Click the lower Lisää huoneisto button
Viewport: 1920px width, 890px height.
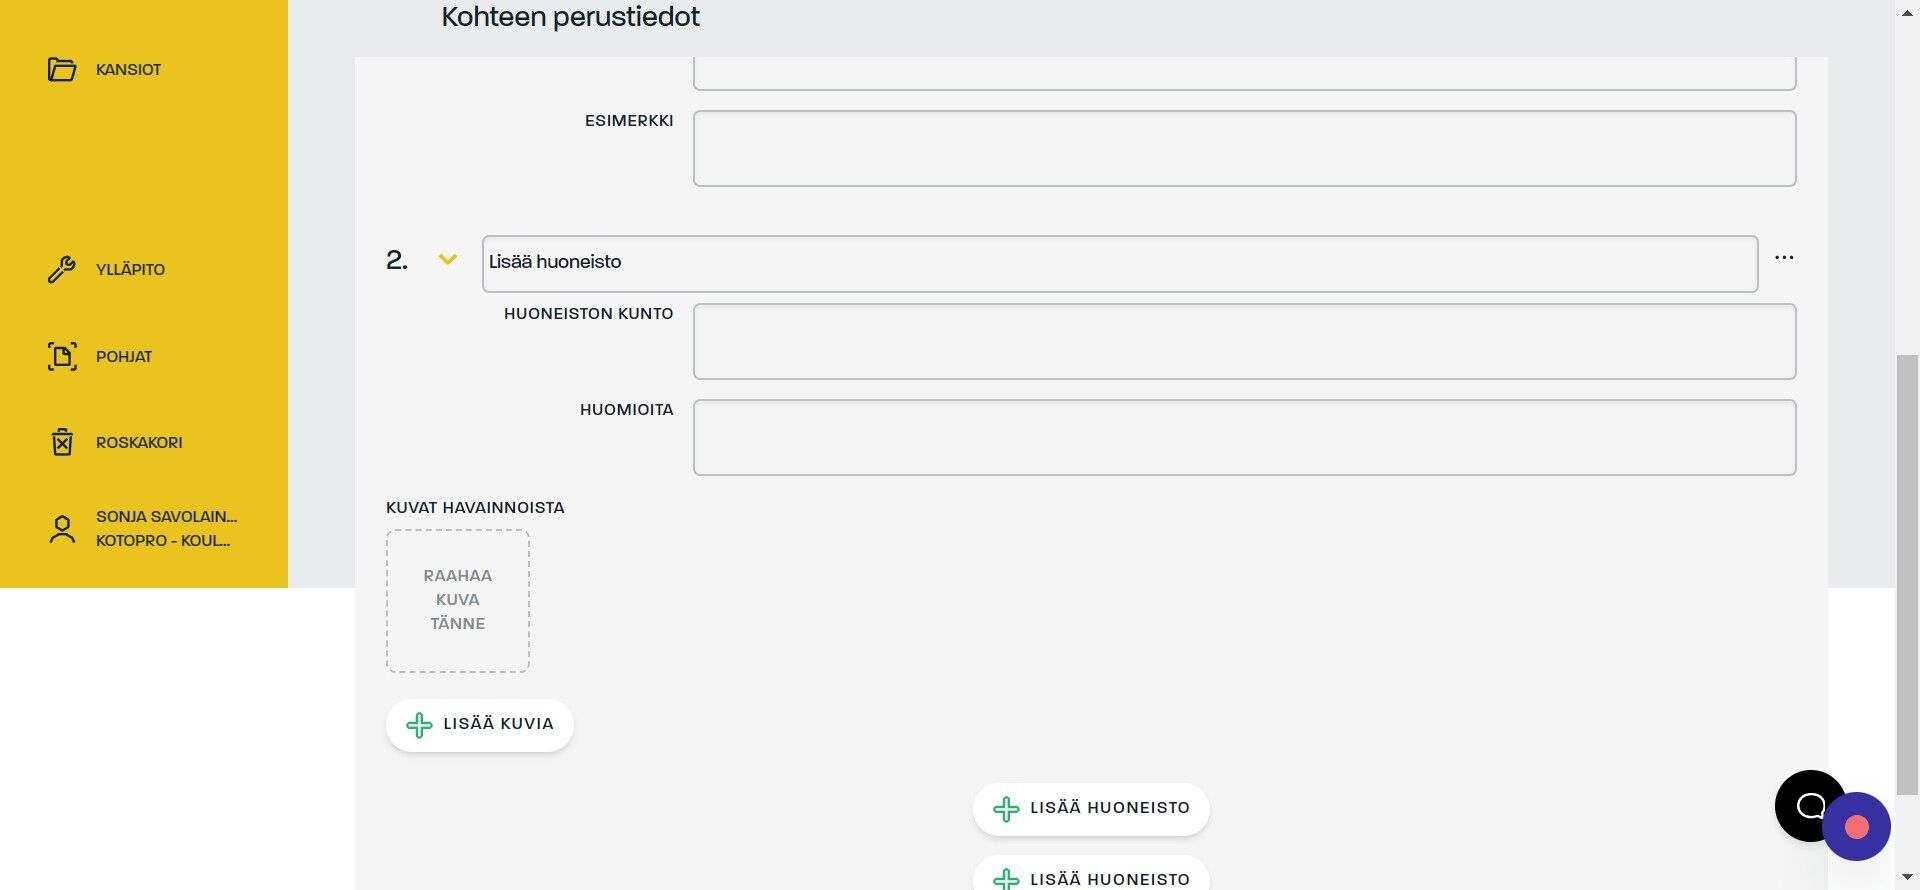1091,874
